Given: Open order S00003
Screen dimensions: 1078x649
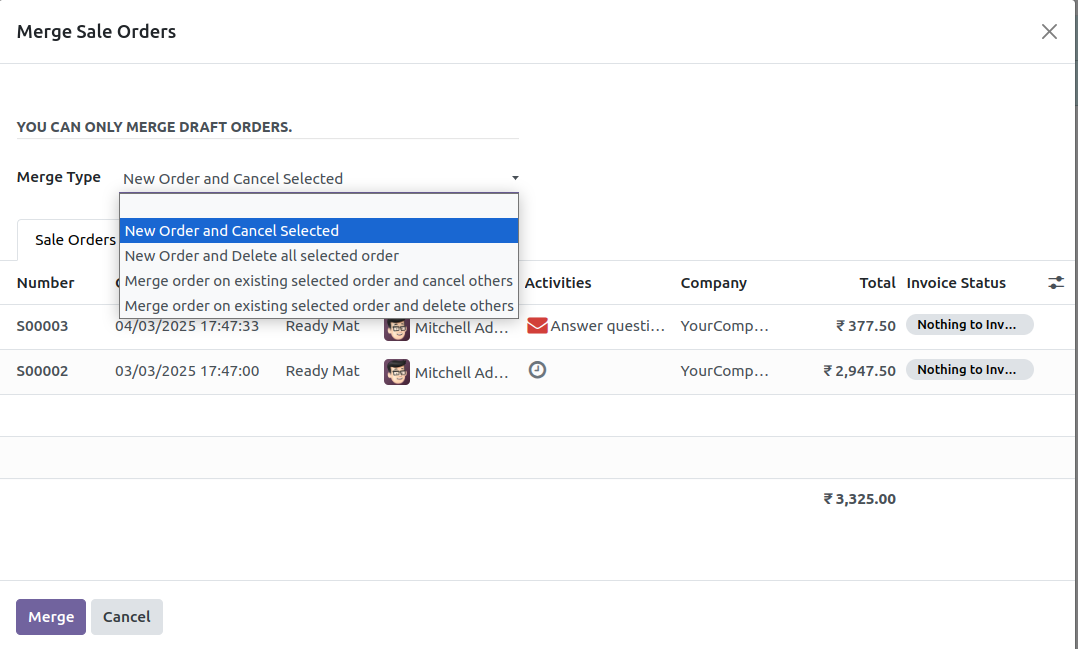Looking at the screenshot, I should (42, 326).
